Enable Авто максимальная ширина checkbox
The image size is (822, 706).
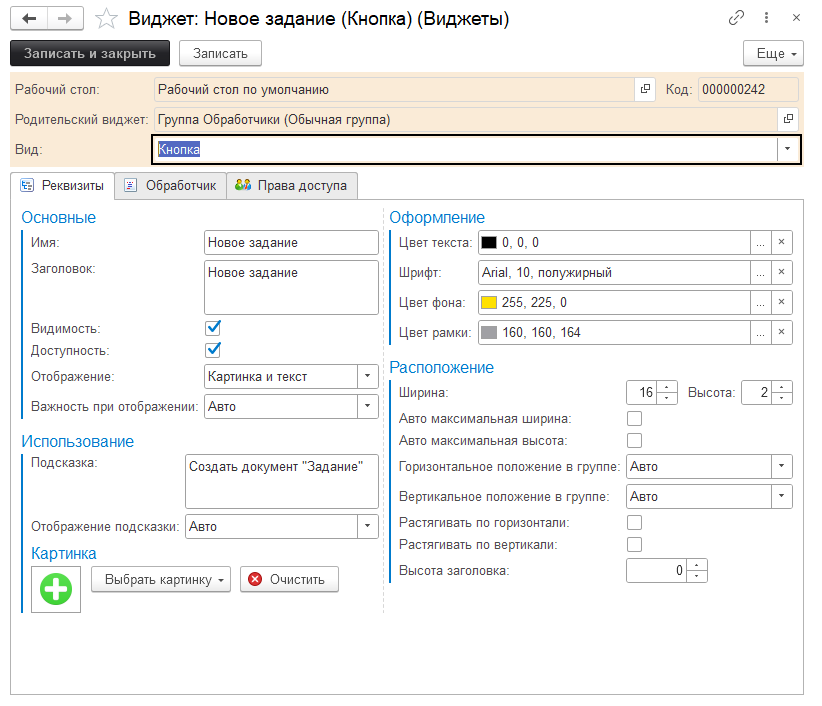[x=634, y=418]
